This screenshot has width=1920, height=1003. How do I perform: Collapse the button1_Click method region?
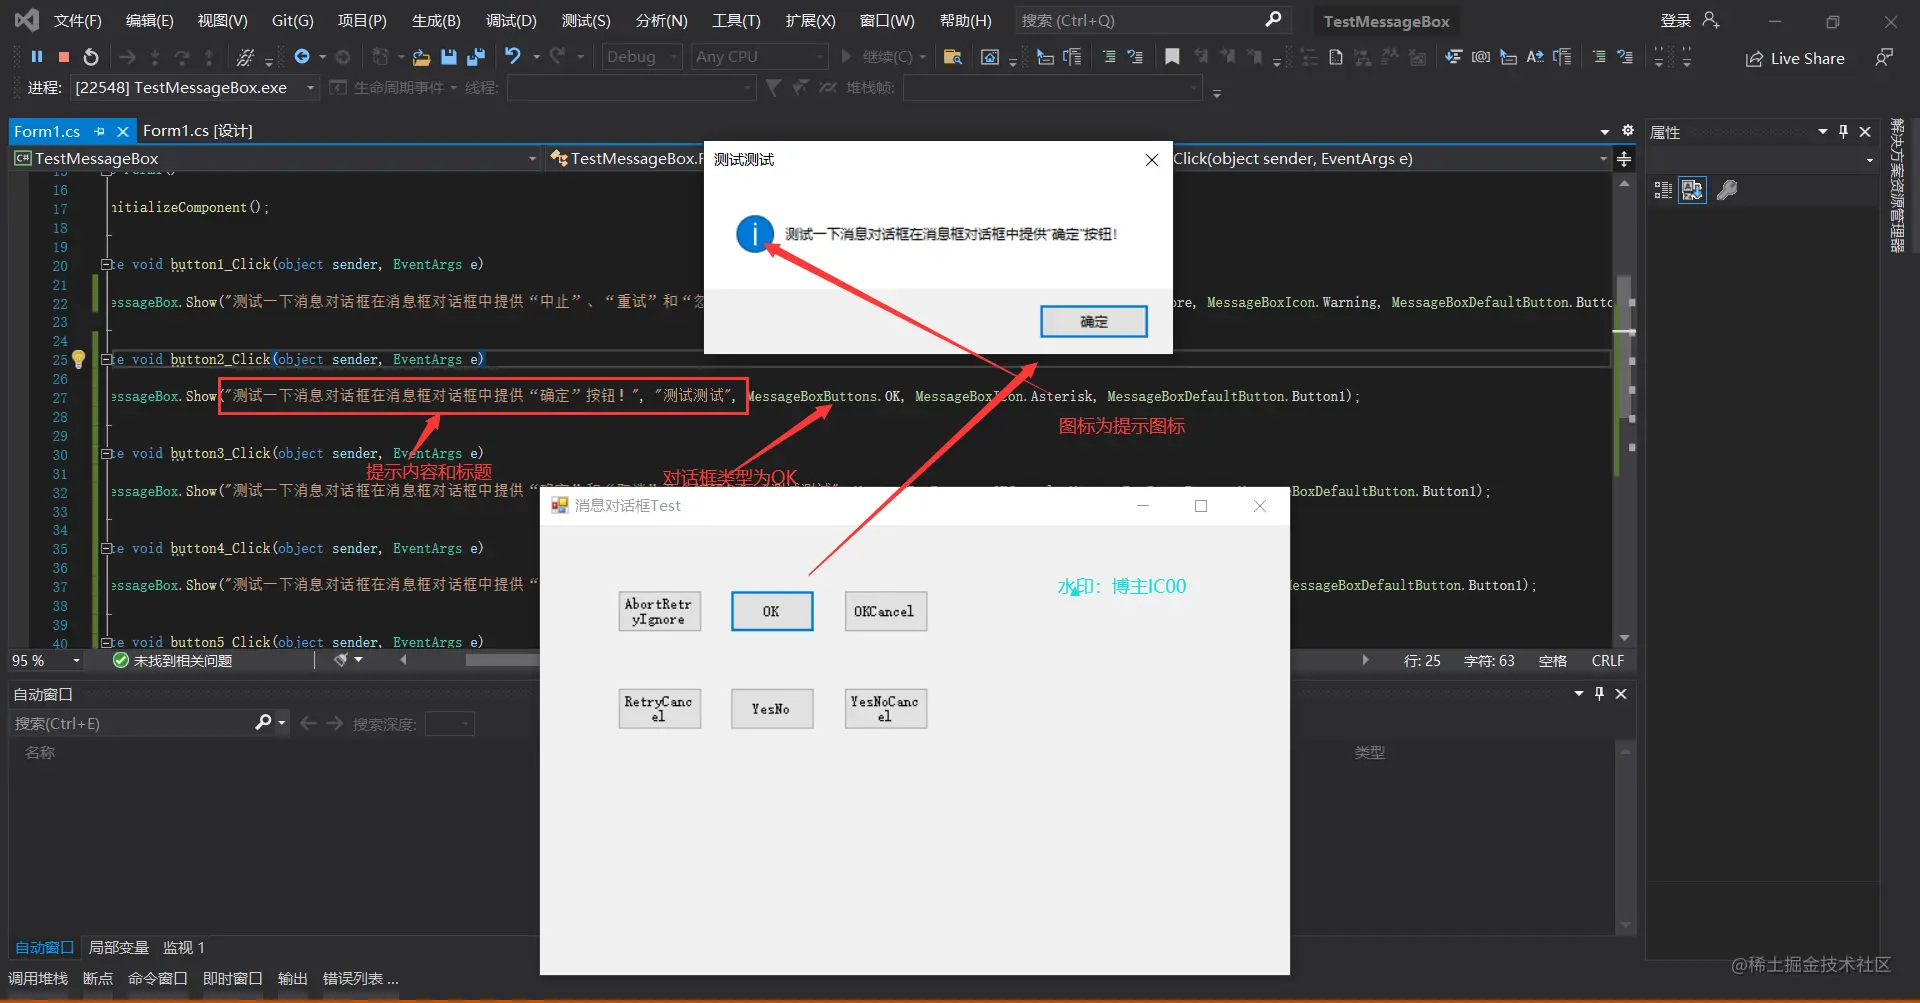pyautogui.click(x=106, y=265)
